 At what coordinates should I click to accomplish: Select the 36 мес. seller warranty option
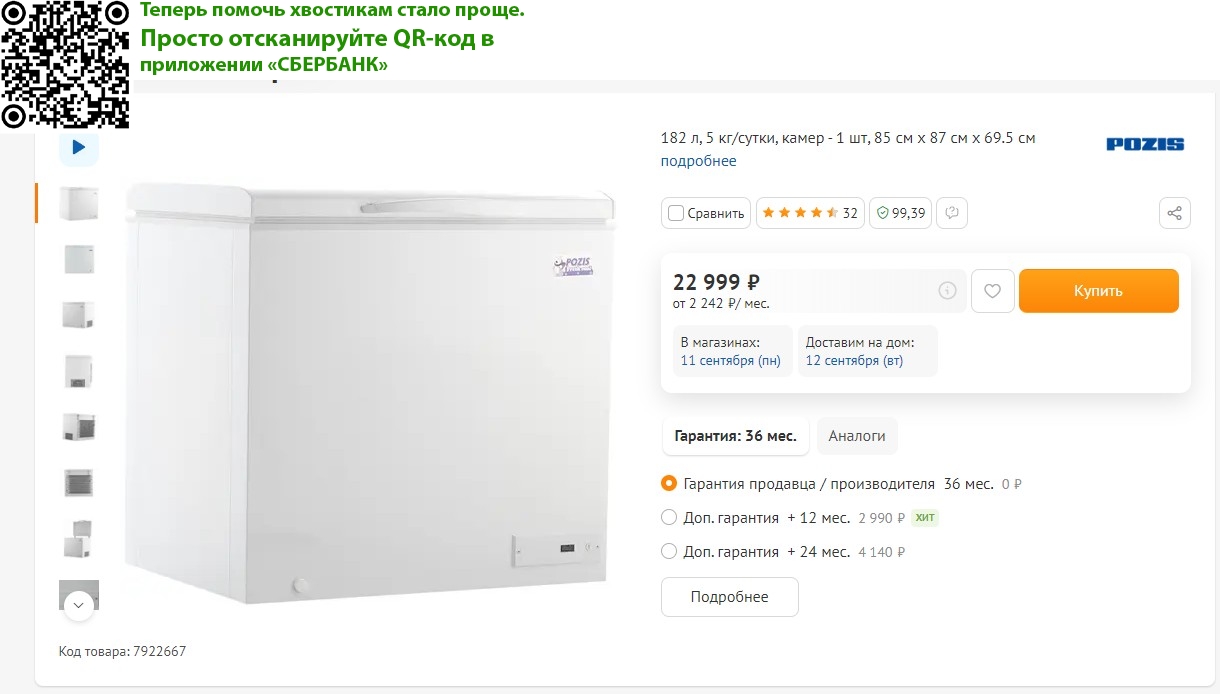(x=669, y=484)
